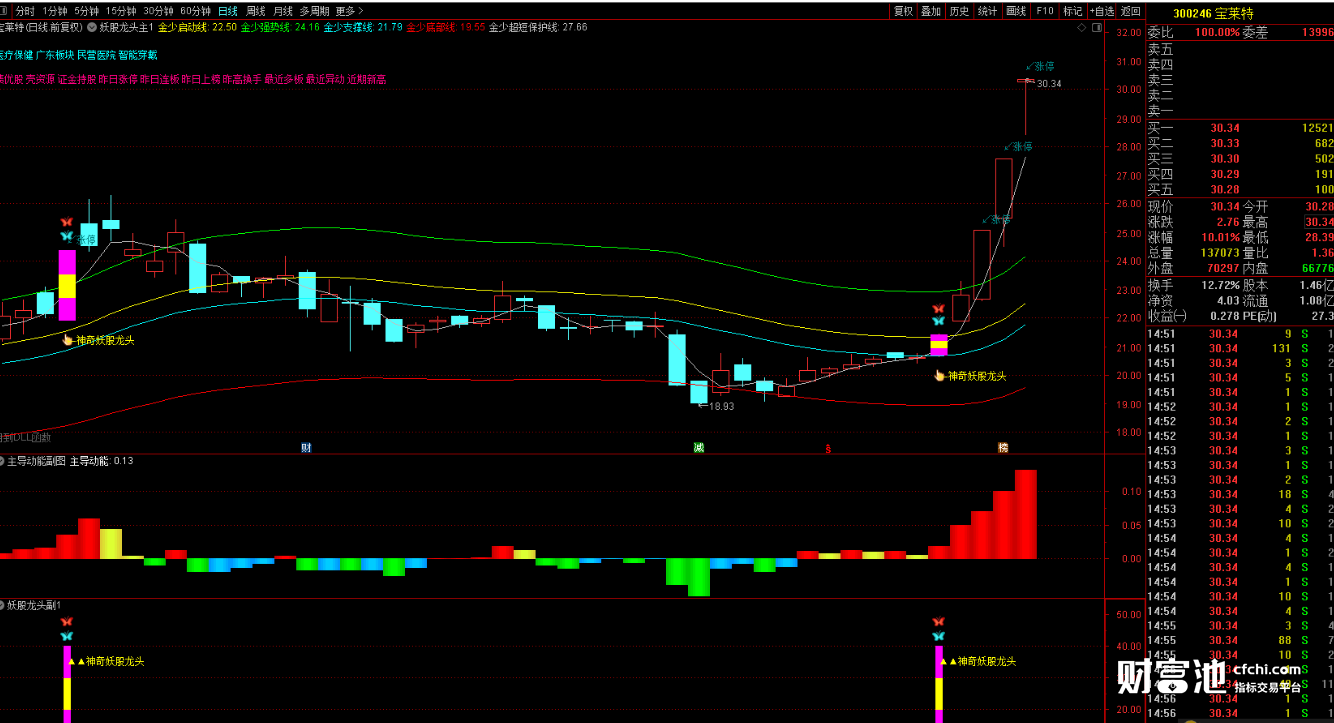Click the 返回 back button
This screenshot has width=1334, height=723.
[x=1131, y=11]
